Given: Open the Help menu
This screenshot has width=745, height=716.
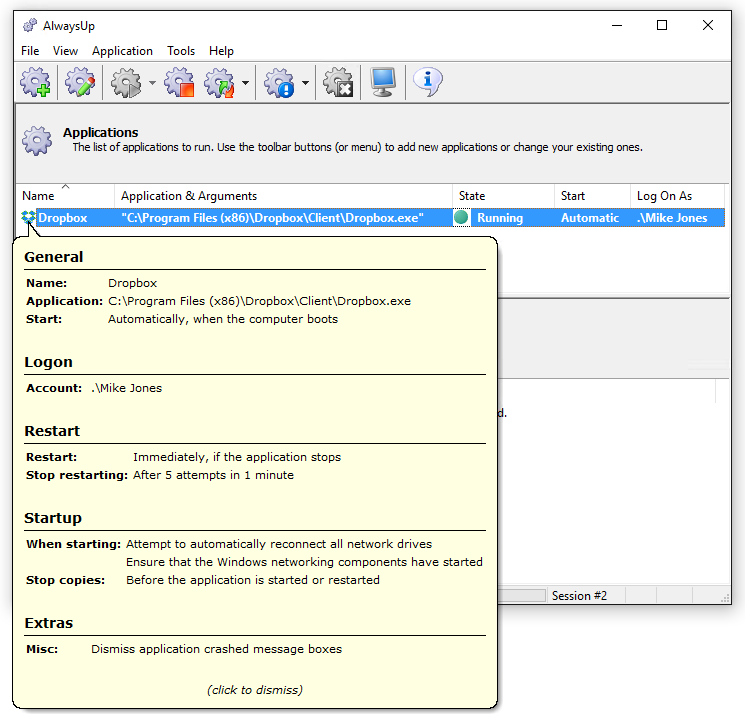Looking at the screenshot, I should (221, 51).
